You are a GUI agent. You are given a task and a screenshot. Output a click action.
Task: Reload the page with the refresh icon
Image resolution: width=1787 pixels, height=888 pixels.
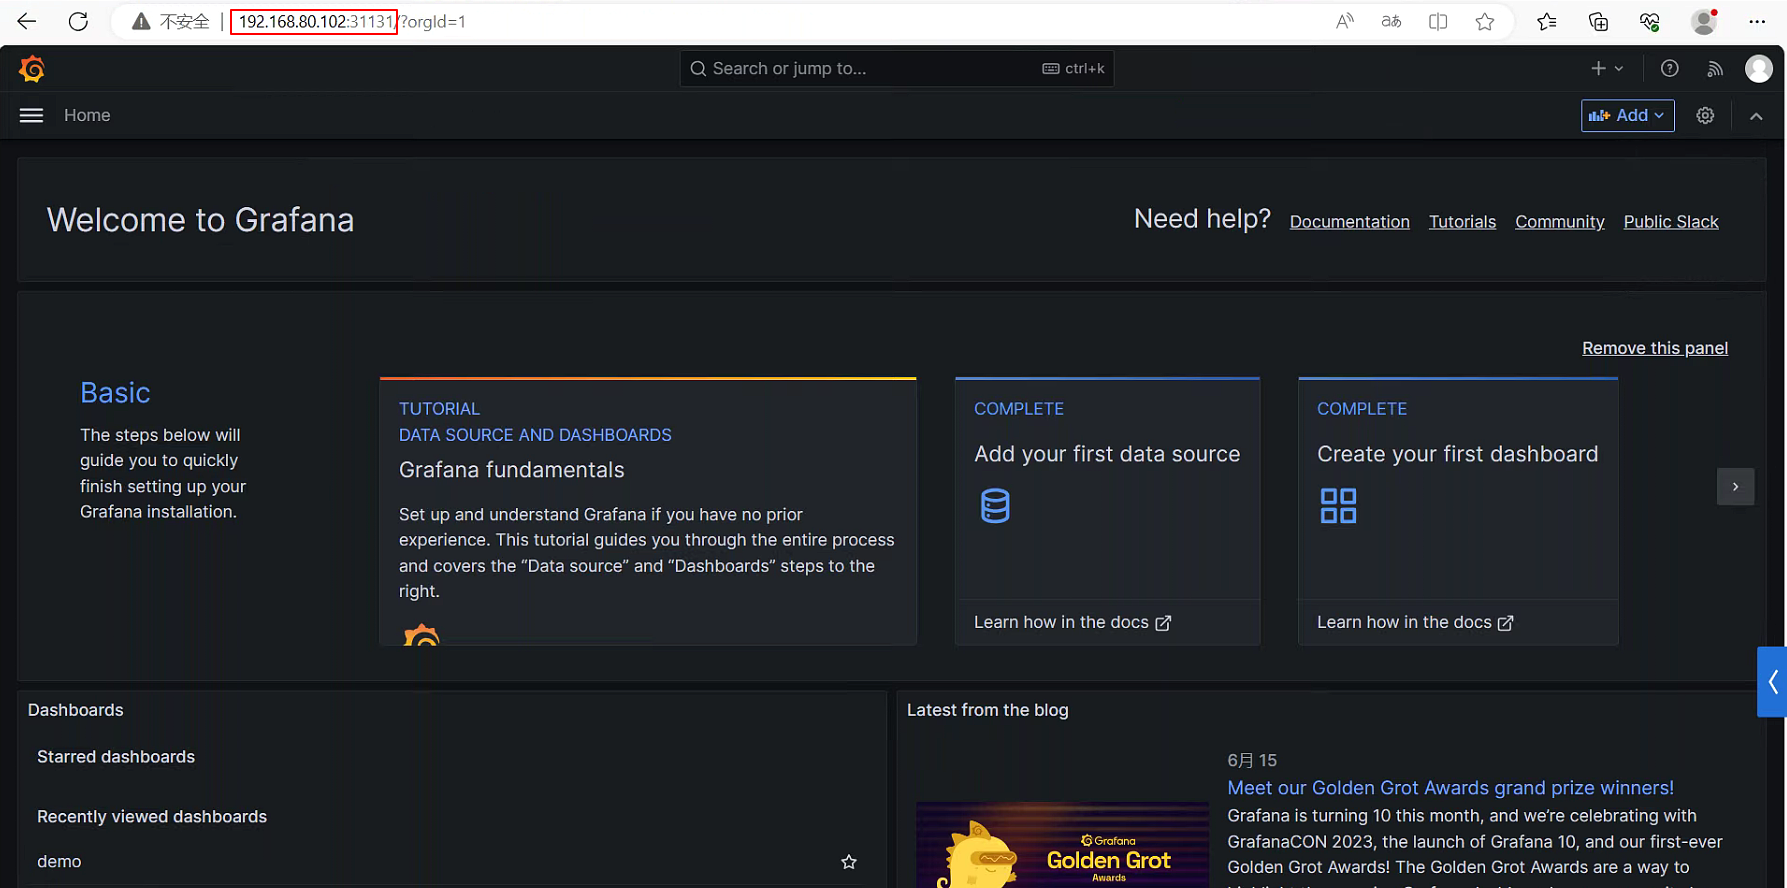tap(78, 21)
